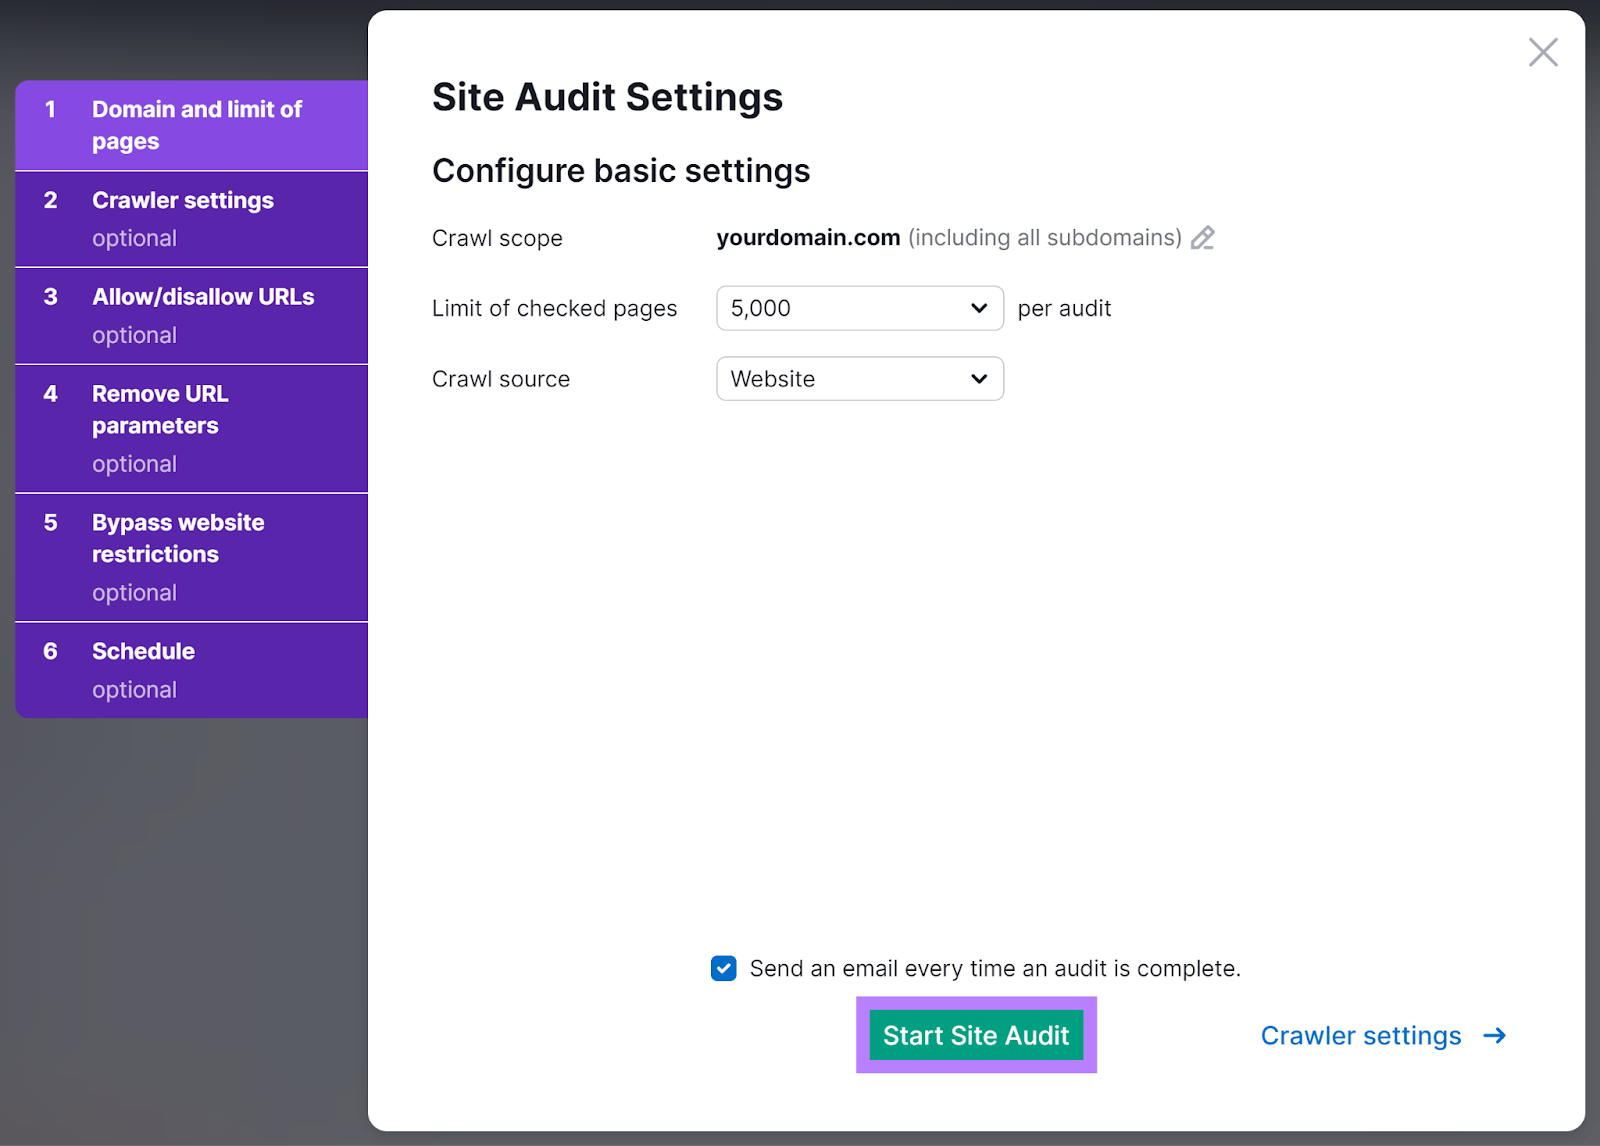
Task: Go to the Crawler settings step
Action: point(190,218)
